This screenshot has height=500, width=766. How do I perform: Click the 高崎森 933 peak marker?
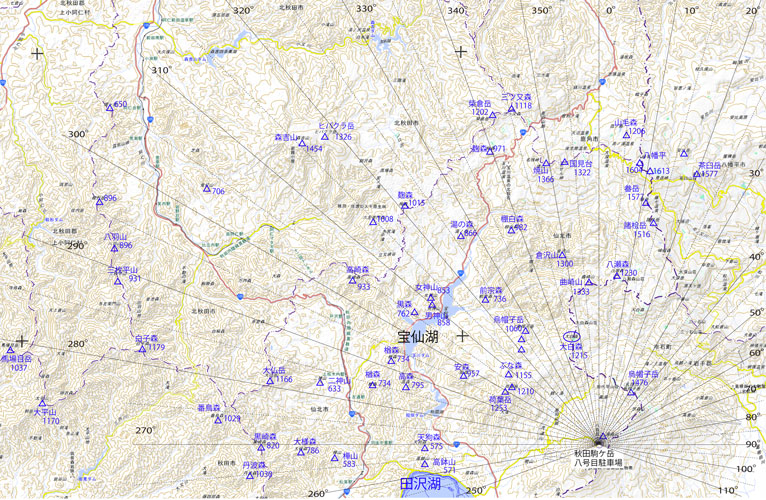click(x=352, y=279)
